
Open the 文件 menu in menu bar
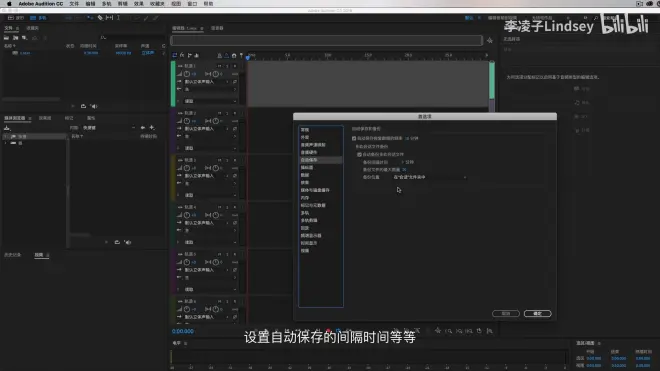(x=74, y=4)
